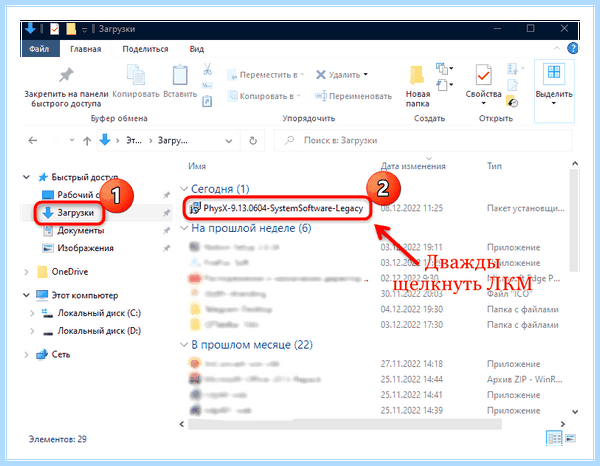Click the Загру... segment in the address bar

(173, 141)
